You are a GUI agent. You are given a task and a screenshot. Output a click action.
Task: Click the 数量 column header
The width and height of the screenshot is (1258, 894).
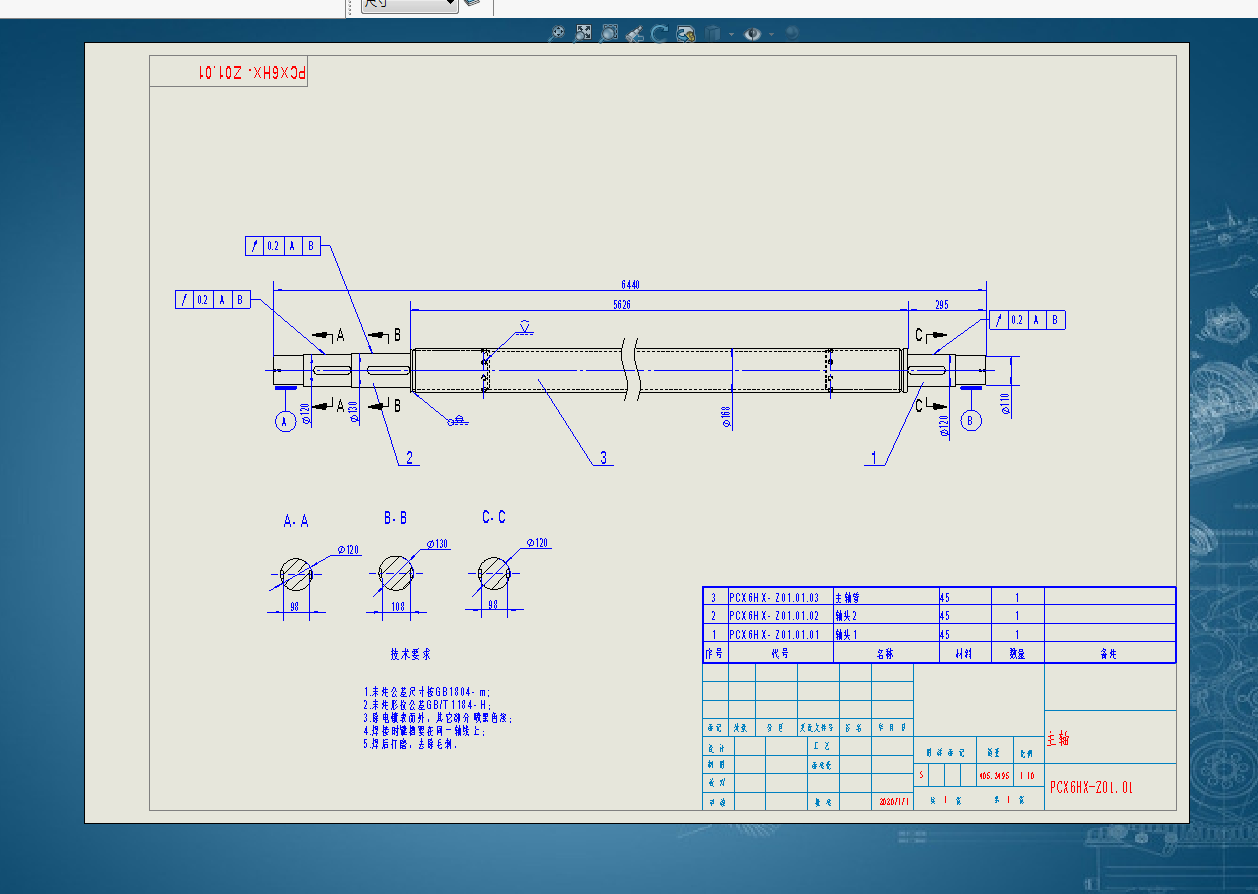(1017, 653)
